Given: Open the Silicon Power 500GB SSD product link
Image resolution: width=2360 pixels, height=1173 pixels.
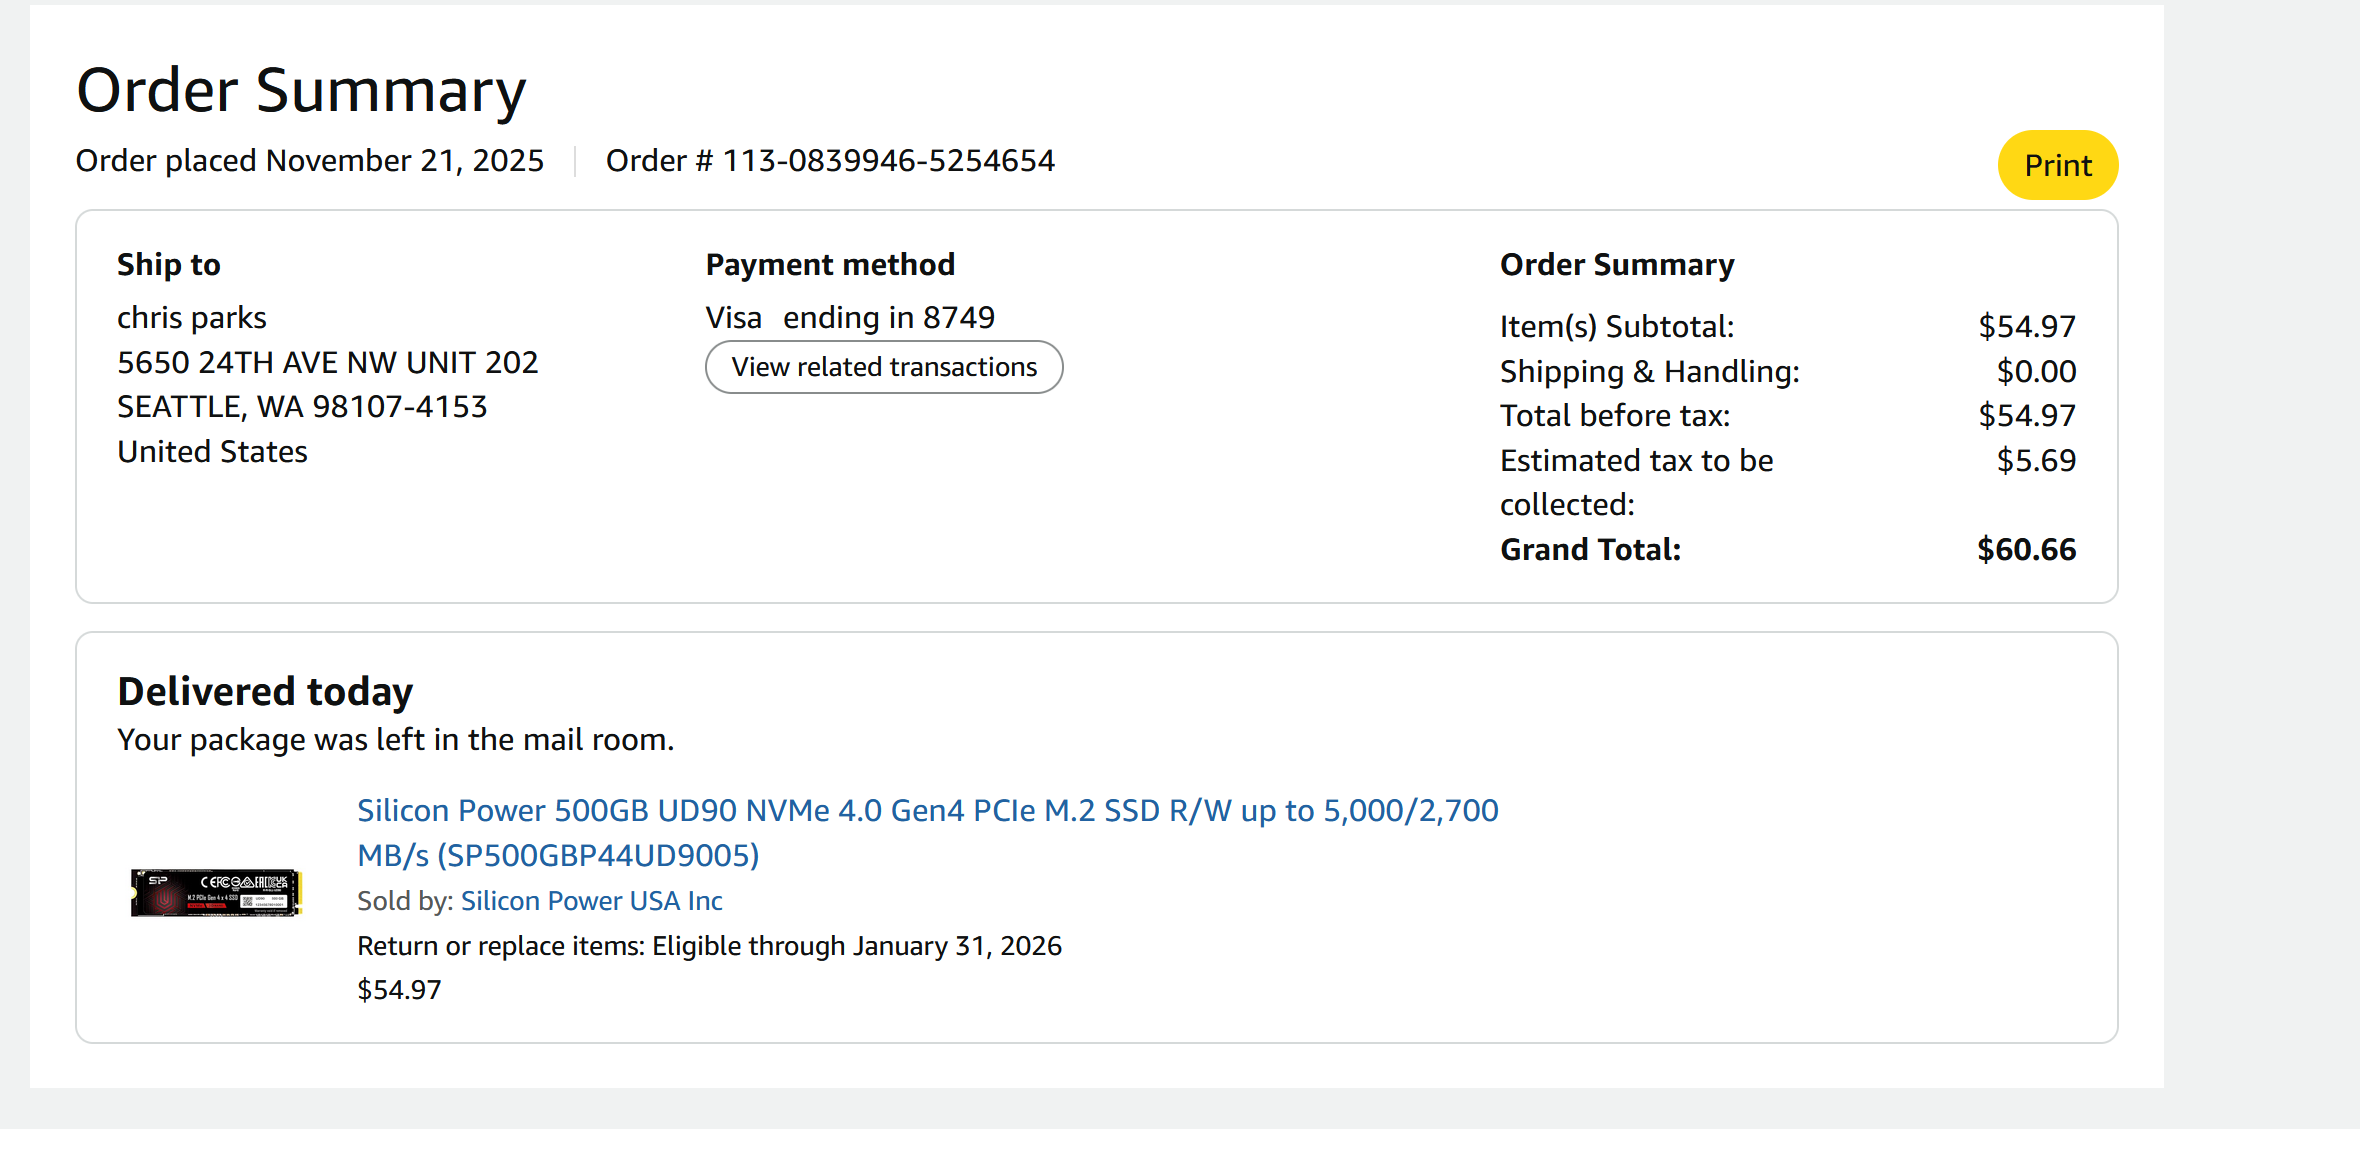Looking at the screenshot, I should click(x=927, y=811).
